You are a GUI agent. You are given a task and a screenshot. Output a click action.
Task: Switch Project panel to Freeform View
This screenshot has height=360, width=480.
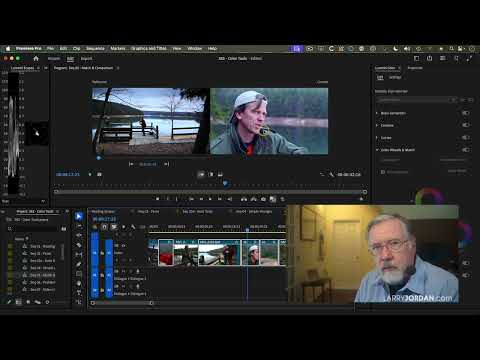click(38, 302)
